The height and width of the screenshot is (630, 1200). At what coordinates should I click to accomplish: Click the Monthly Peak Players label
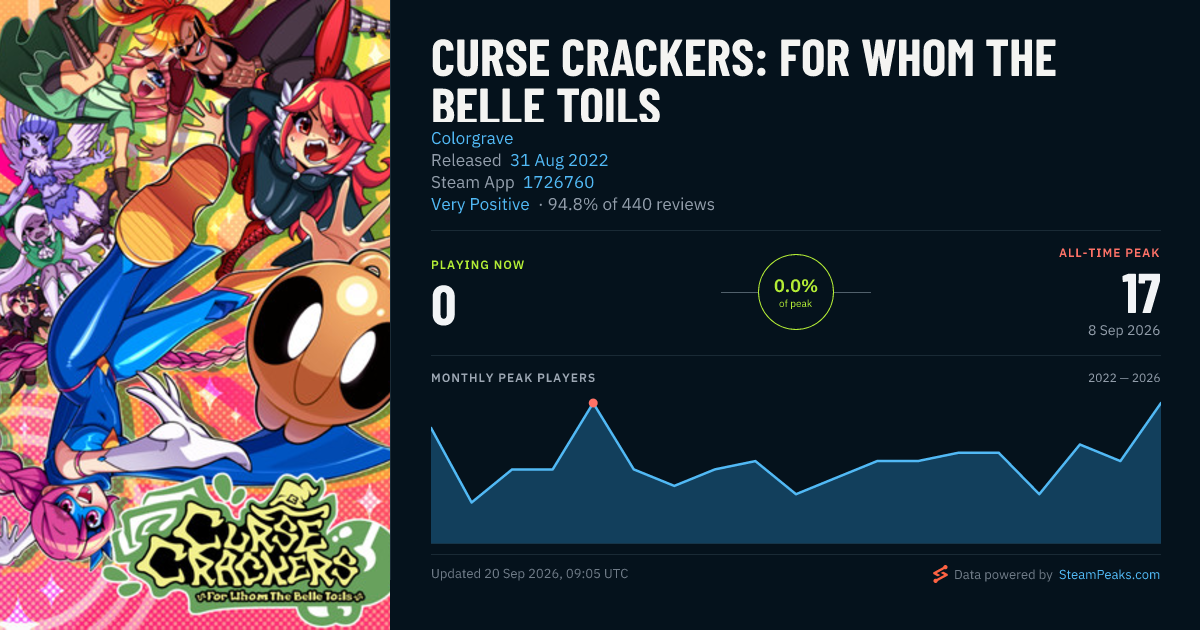point(513,378)
